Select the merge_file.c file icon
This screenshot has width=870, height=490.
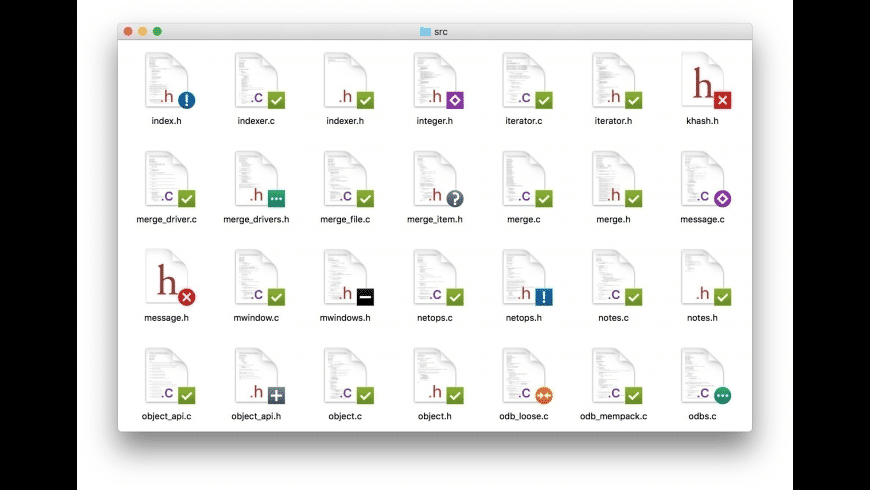coord(347,179)
